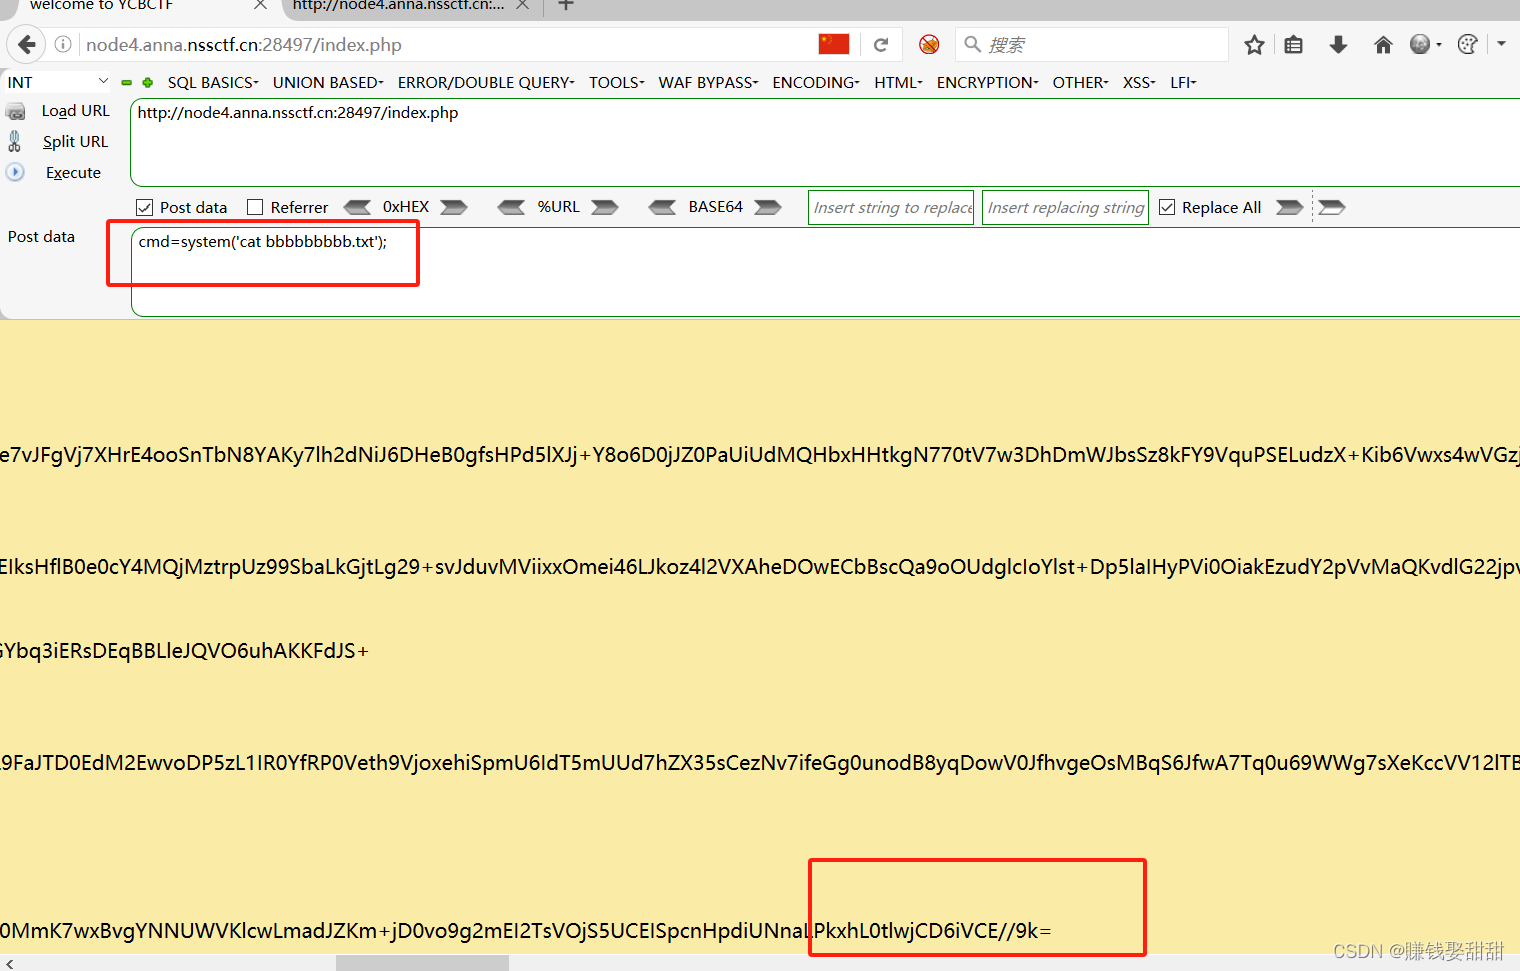Click the left arrow beside 0xHEX
1520x971 pixels.
[358, 207]
